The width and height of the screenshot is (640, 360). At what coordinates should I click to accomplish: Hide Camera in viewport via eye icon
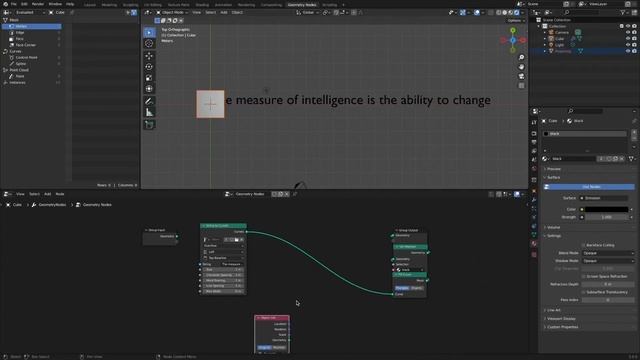coord(628,32)
